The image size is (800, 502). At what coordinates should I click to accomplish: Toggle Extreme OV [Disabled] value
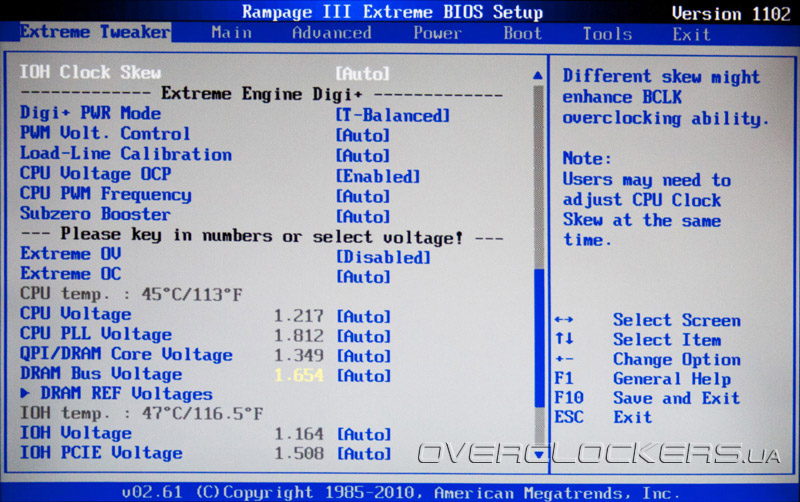383,257
